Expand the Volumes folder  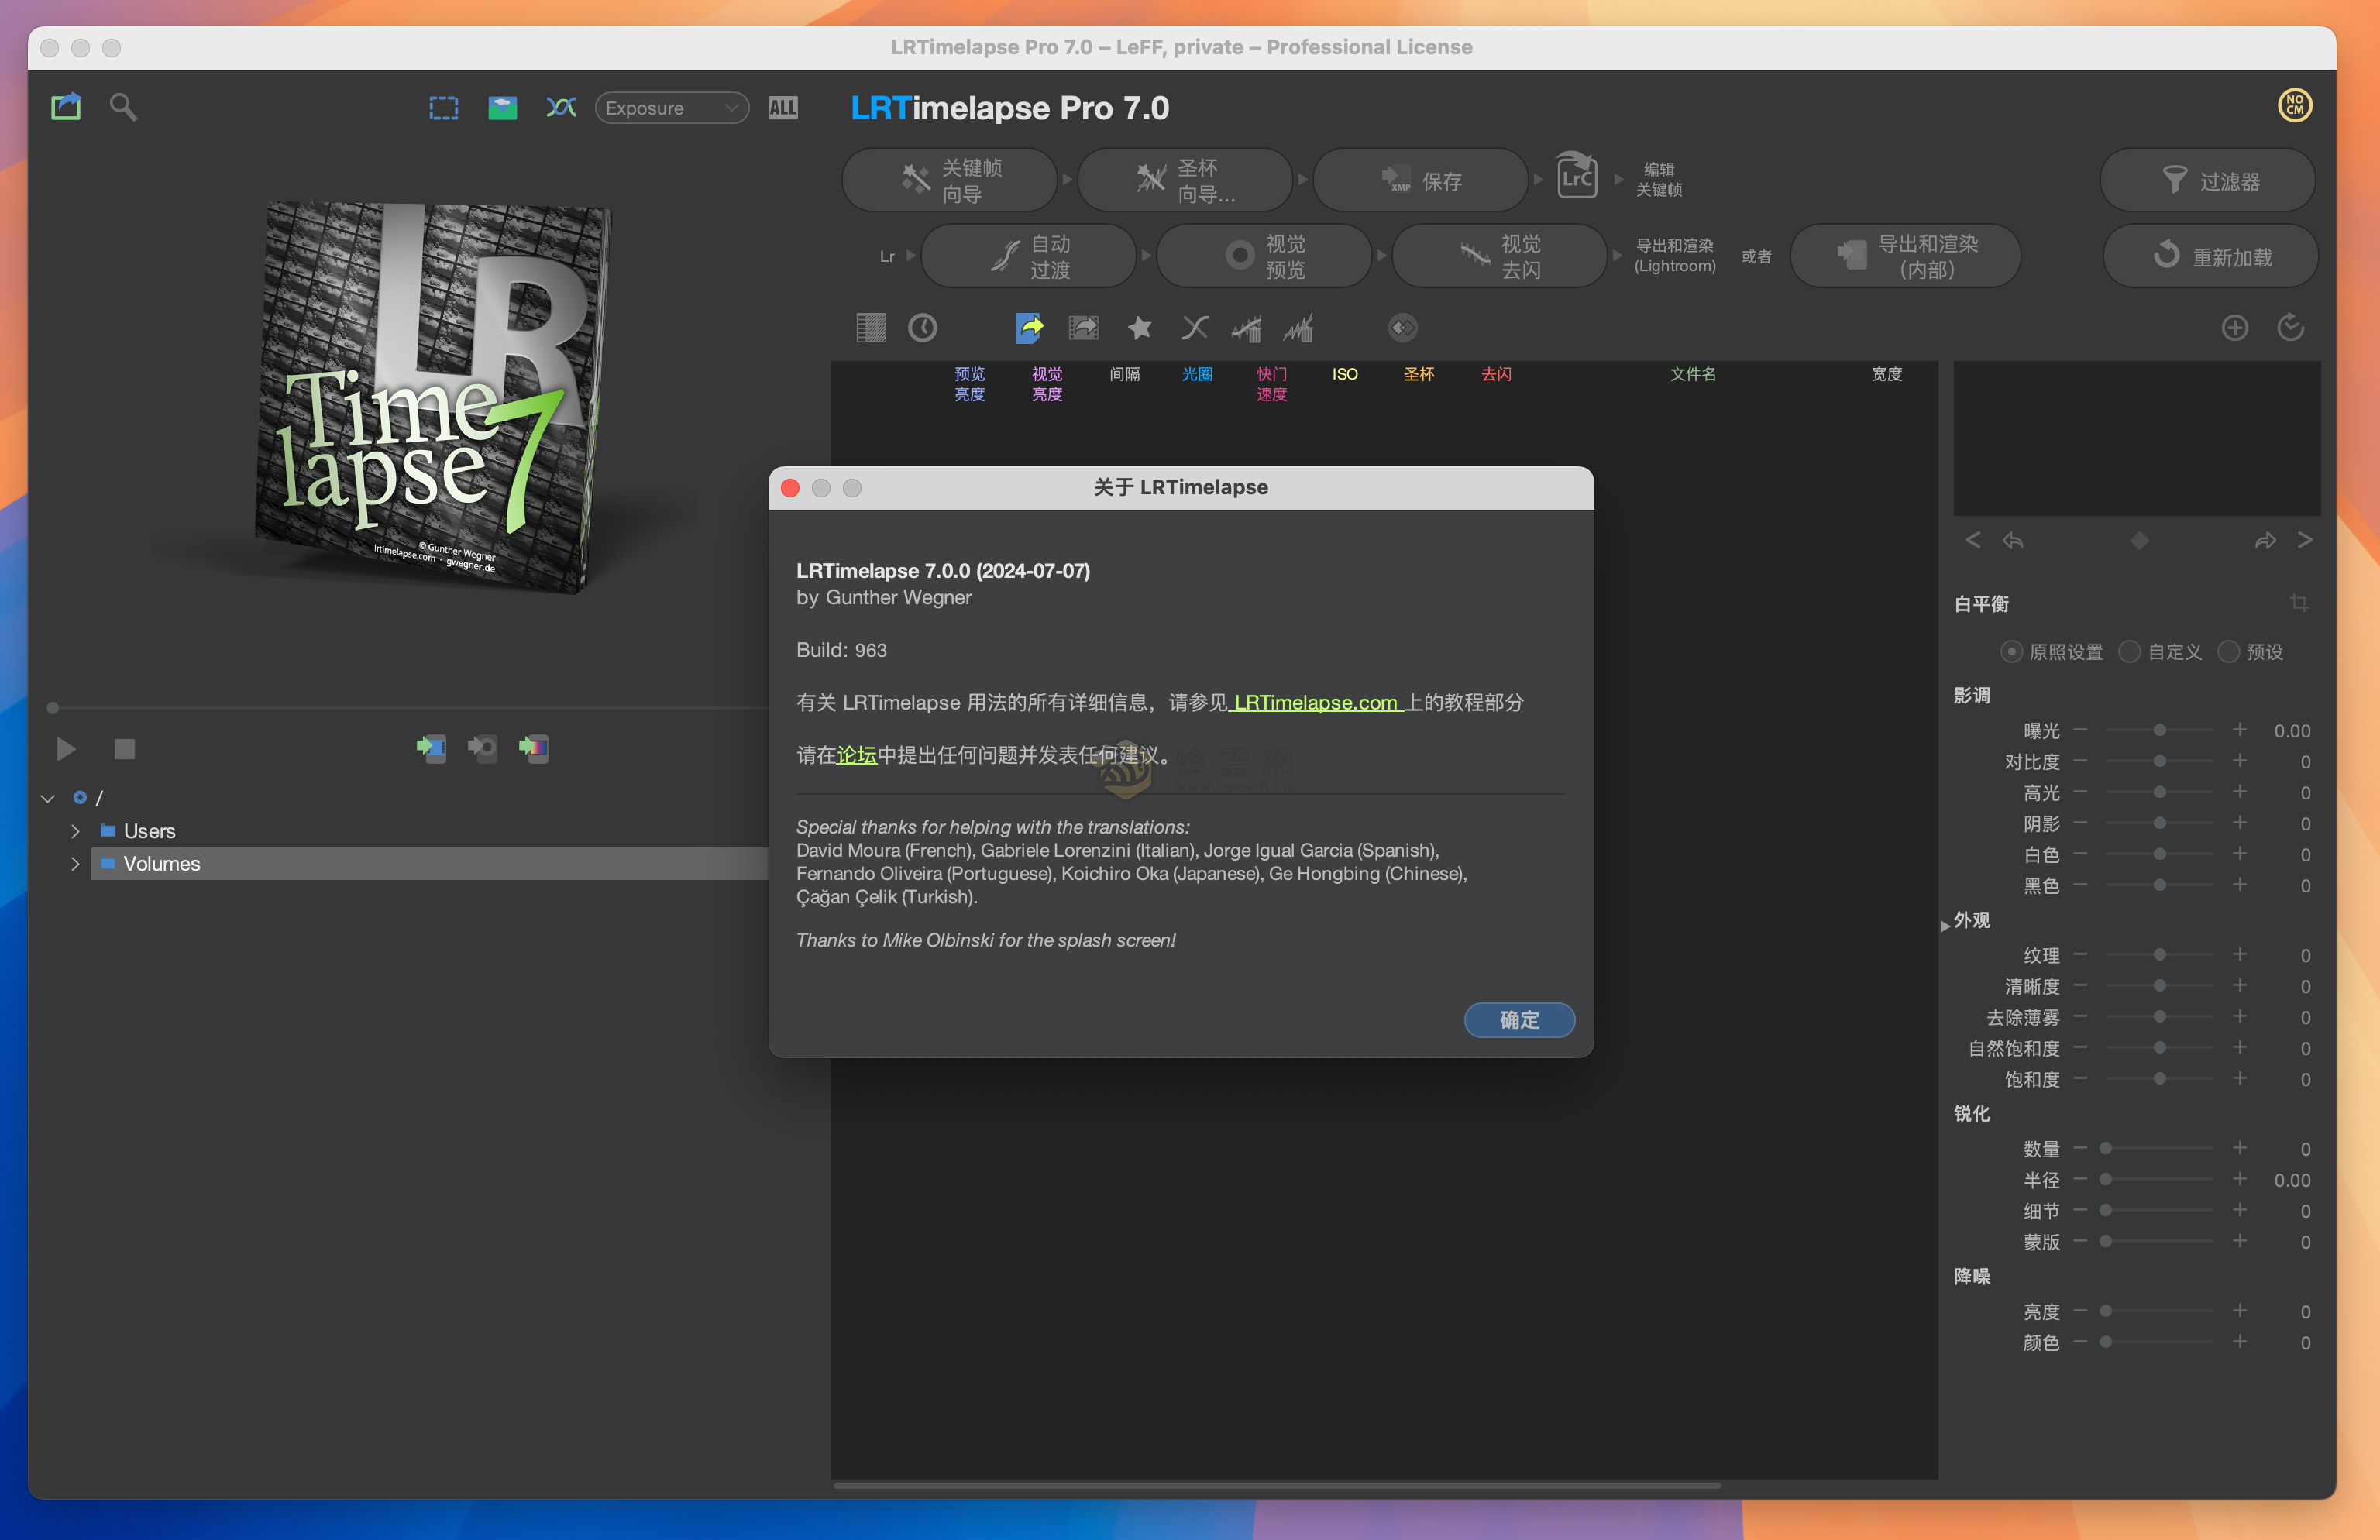click(75, 864)
